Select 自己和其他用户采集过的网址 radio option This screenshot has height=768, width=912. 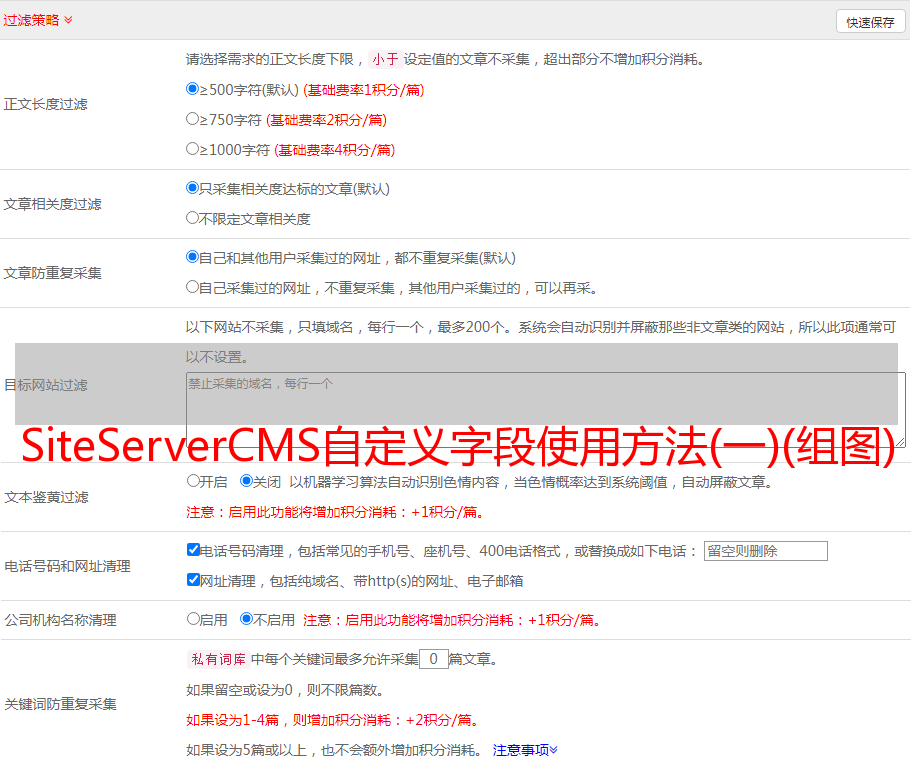pyautogui.click(x=193, y=257)
